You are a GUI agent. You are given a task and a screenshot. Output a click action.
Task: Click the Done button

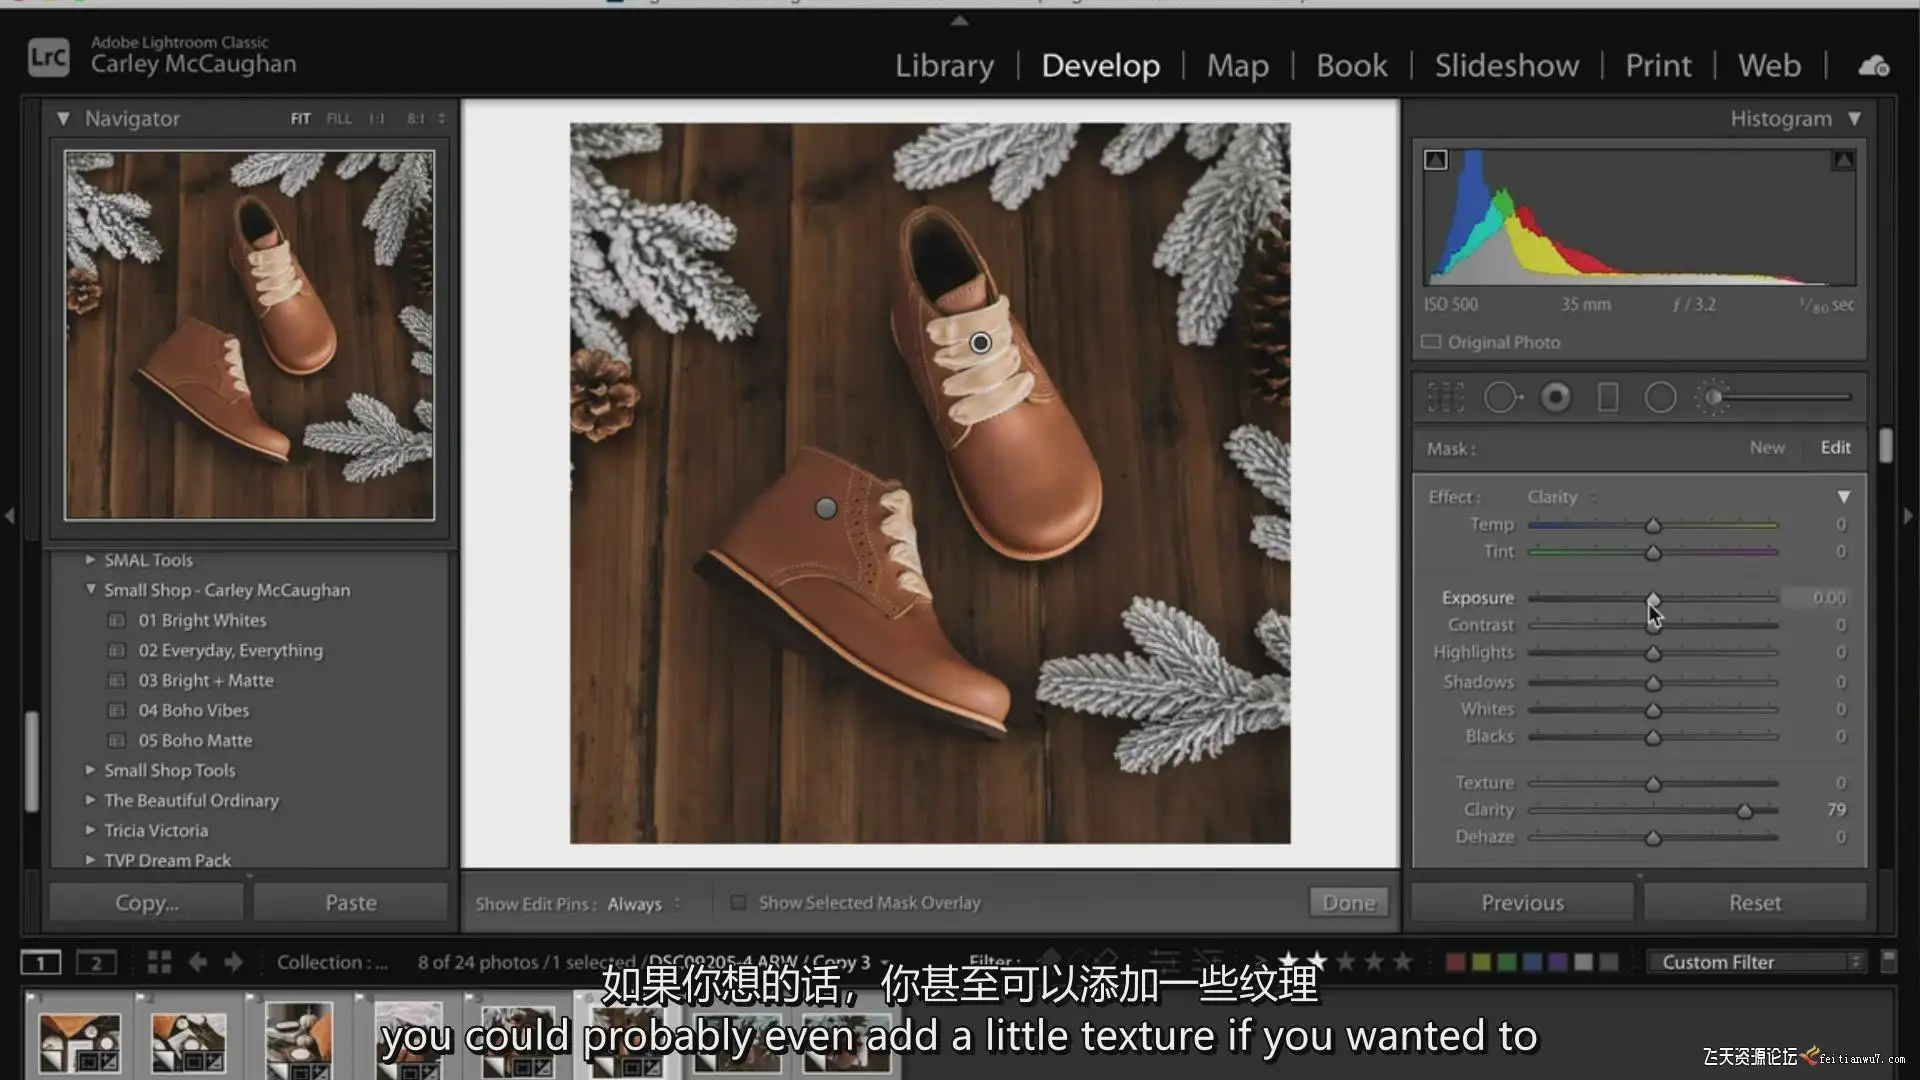tap(1348, 903)
